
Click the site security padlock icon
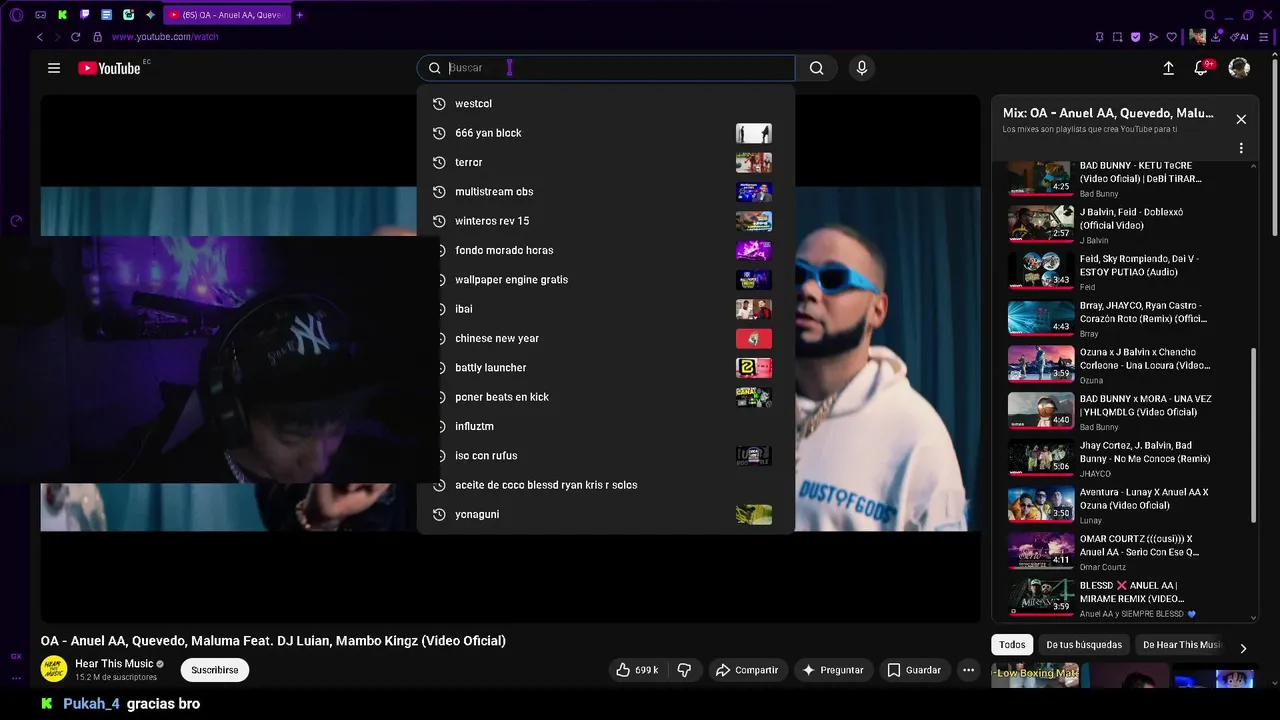tap(97, 37)
